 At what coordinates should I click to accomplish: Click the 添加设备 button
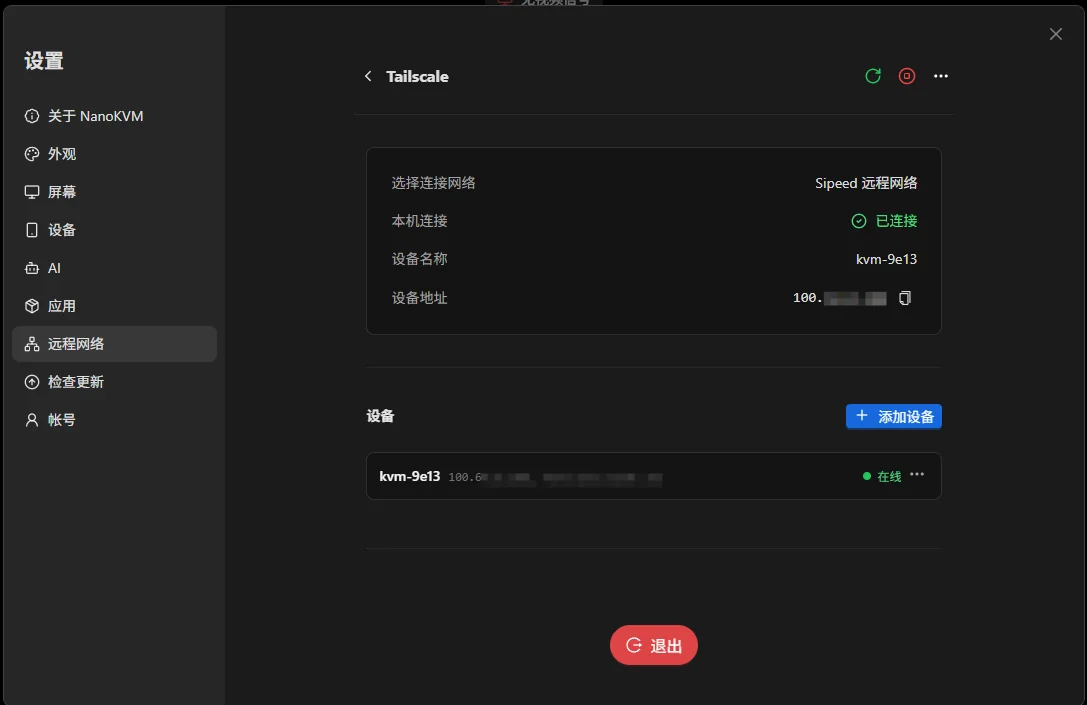point(894,417)
